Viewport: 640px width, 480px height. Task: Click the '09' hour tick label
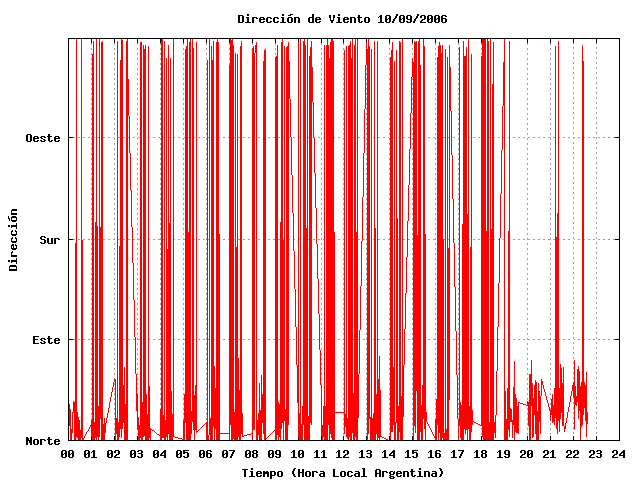(274, 454)
